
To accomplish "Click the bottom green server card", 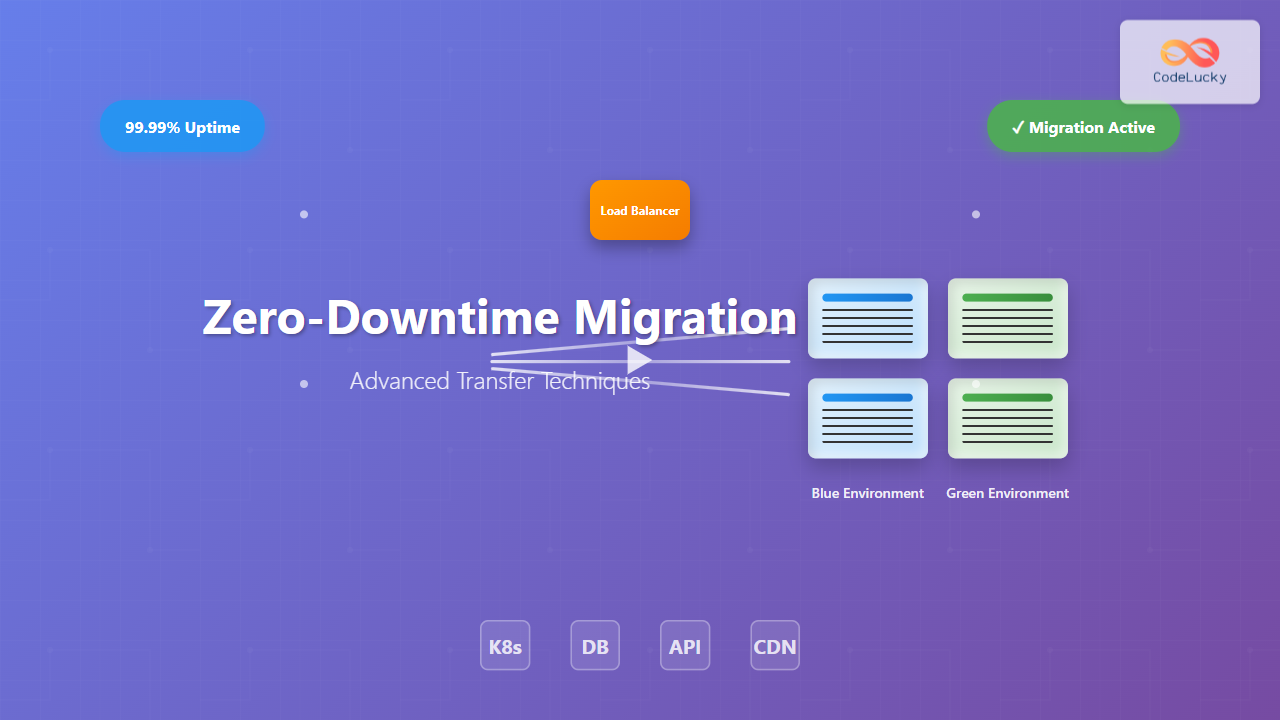I will (x=1008, y=418).
